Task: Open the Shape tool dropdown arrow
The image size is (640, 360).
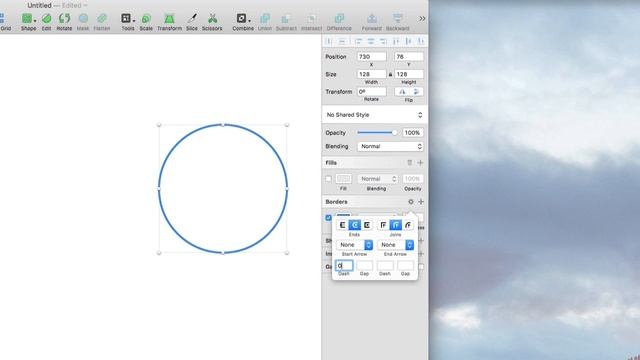Action: pyautogui.click(x=35, y=20)
